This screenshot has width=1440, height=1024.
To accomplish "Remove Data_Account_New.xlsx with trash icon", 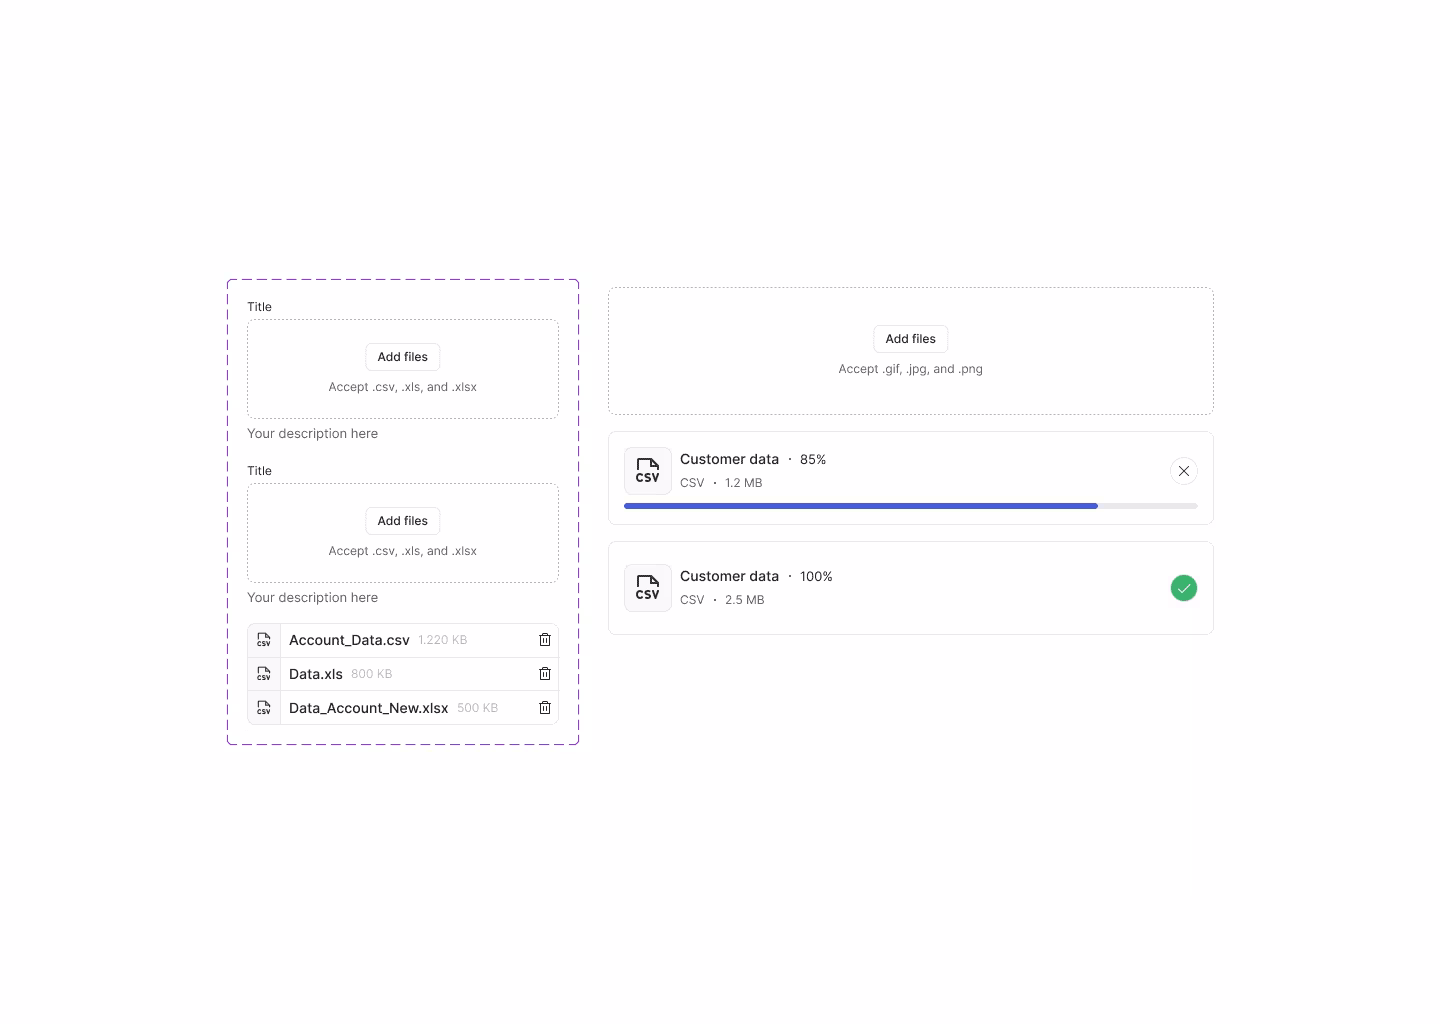I will click(x=545, y=708).
